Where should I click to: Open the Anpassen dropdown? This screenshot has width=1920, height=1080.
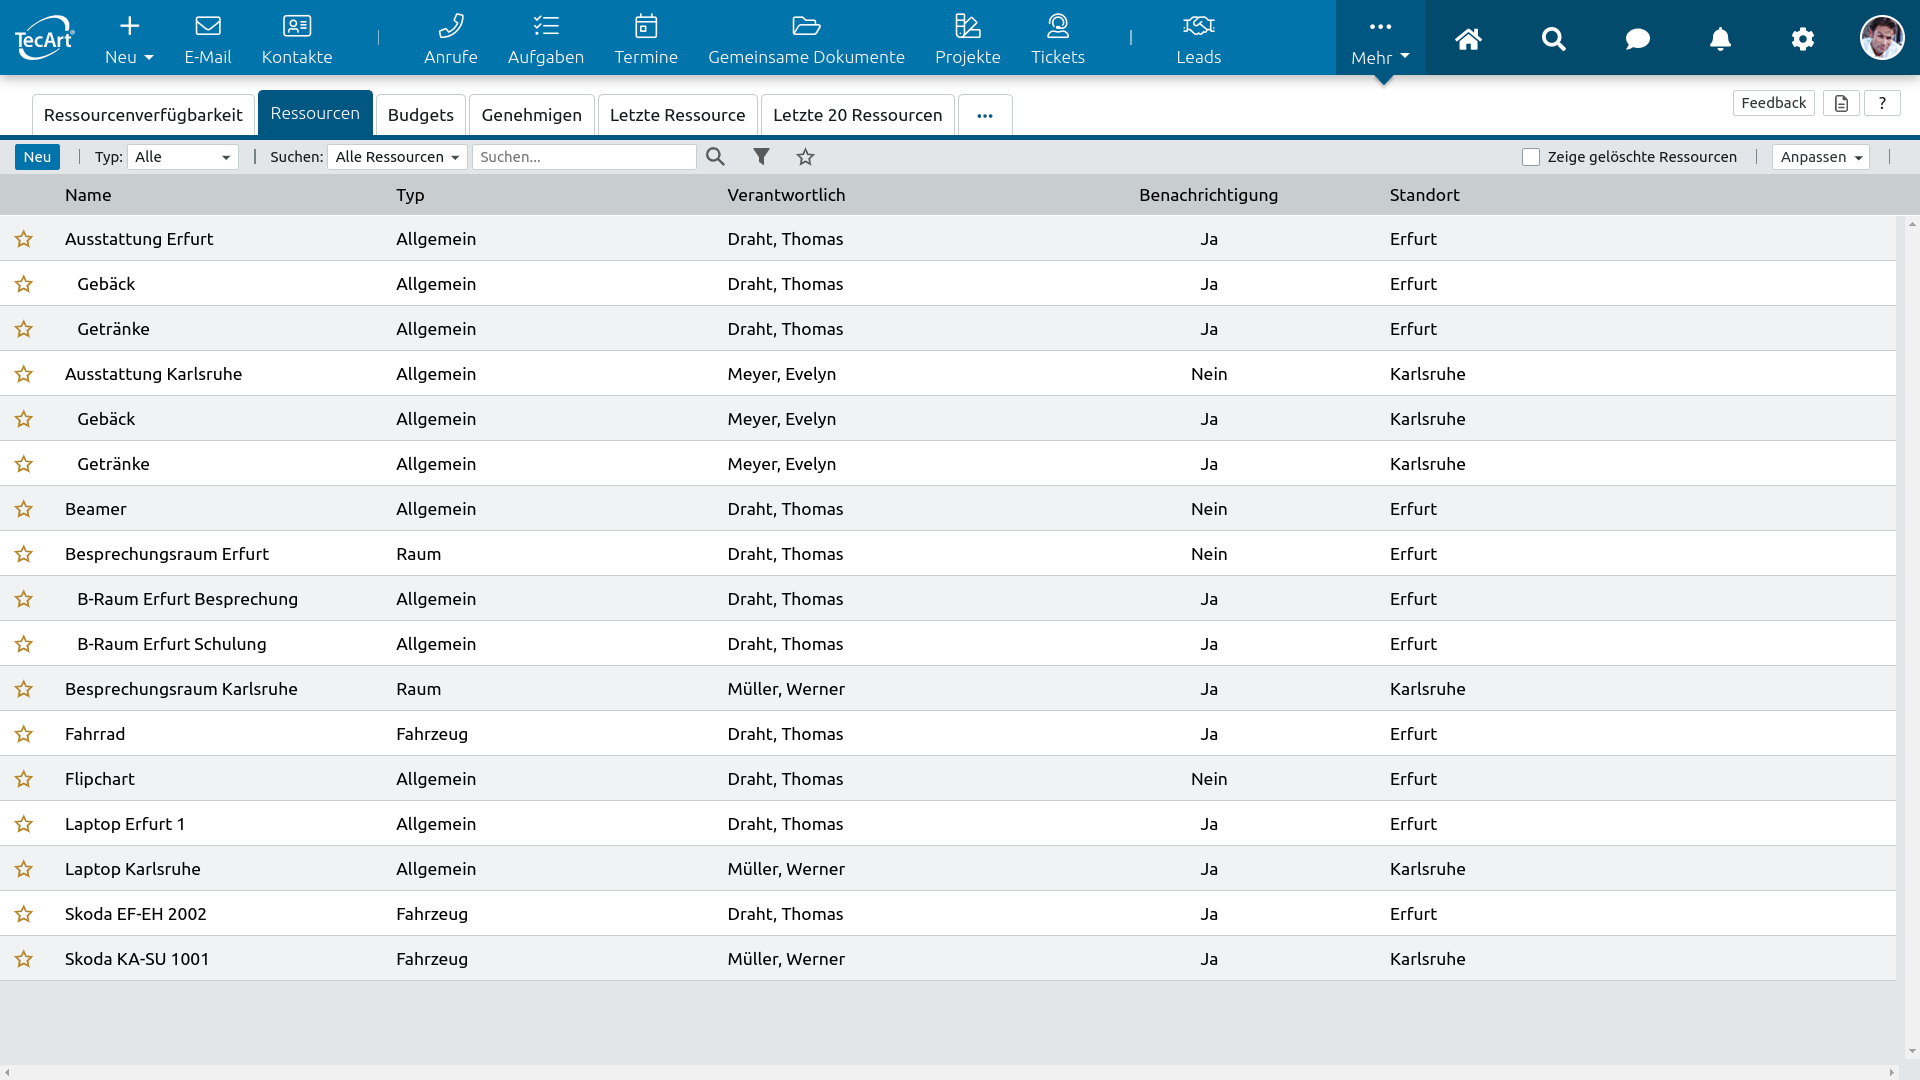1820,157
